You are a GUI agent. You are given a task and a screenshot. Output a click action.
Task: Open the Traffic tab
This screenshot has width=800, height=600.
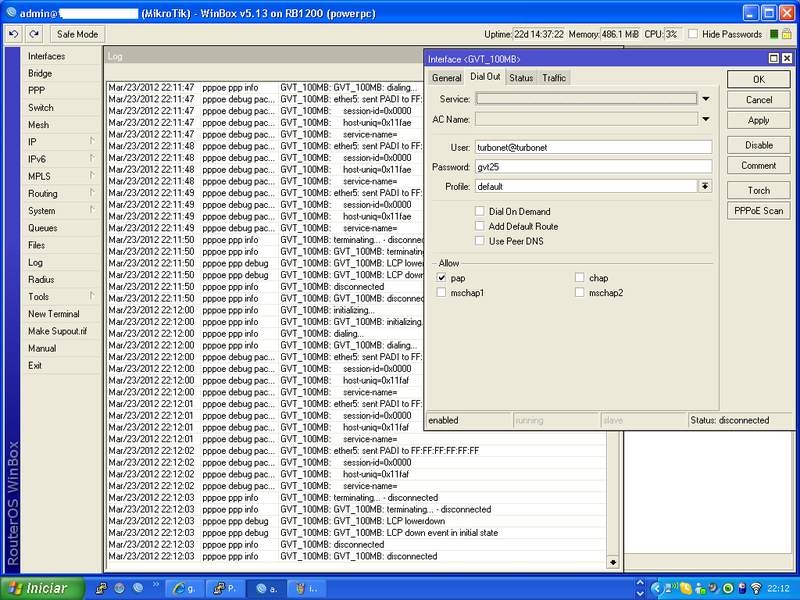pyautogui.click(x=554, y=78)
